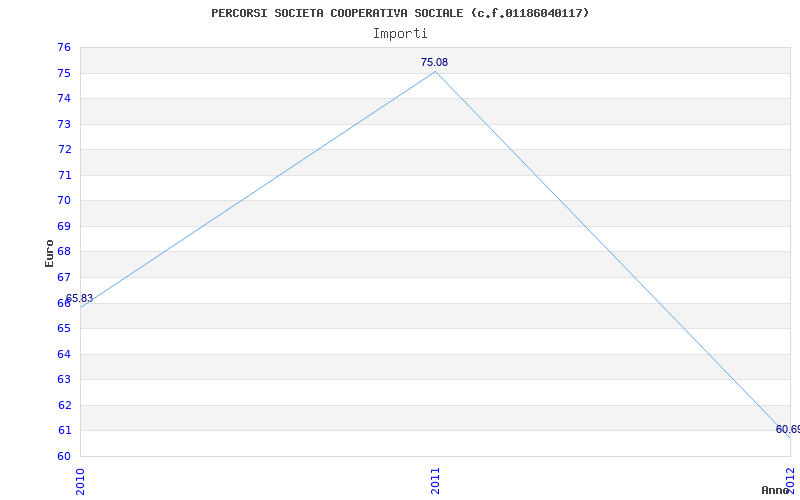Click the chart title PERCORSI SOCIETA COOPERATIVA SOCIALE

tap(400, 13)
